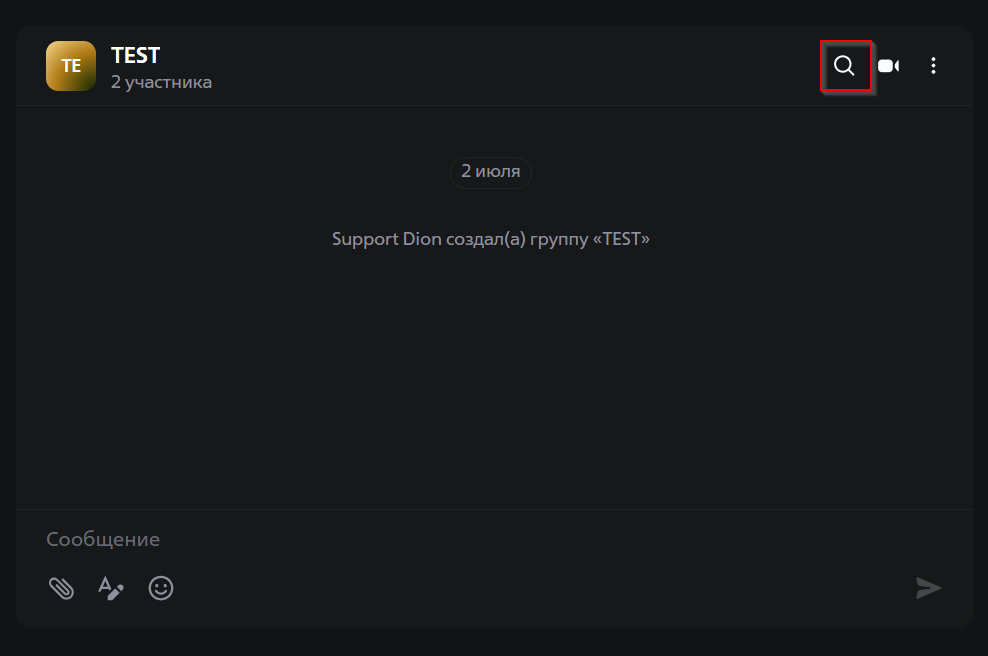The width and height of the screenshot is (988, 656).
Task: Toggle the text formatting tool
Action: tap(110, 588)
